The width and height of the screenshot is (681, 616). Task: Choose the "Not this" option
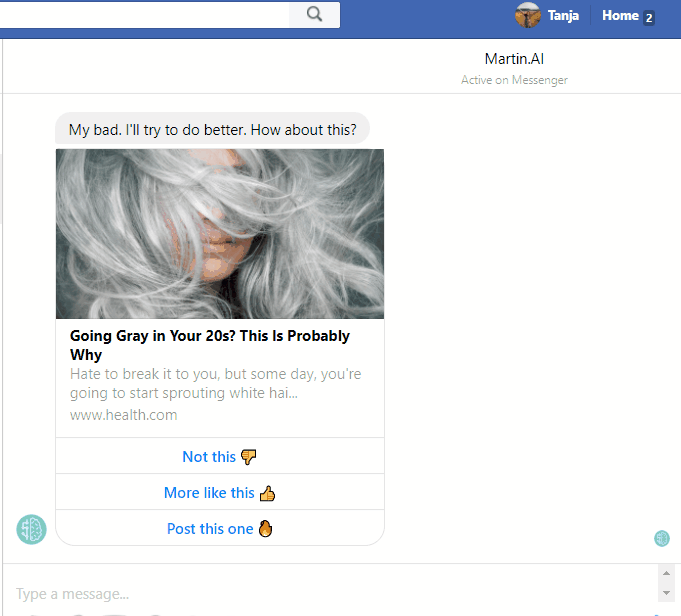[x=209, y=457]
